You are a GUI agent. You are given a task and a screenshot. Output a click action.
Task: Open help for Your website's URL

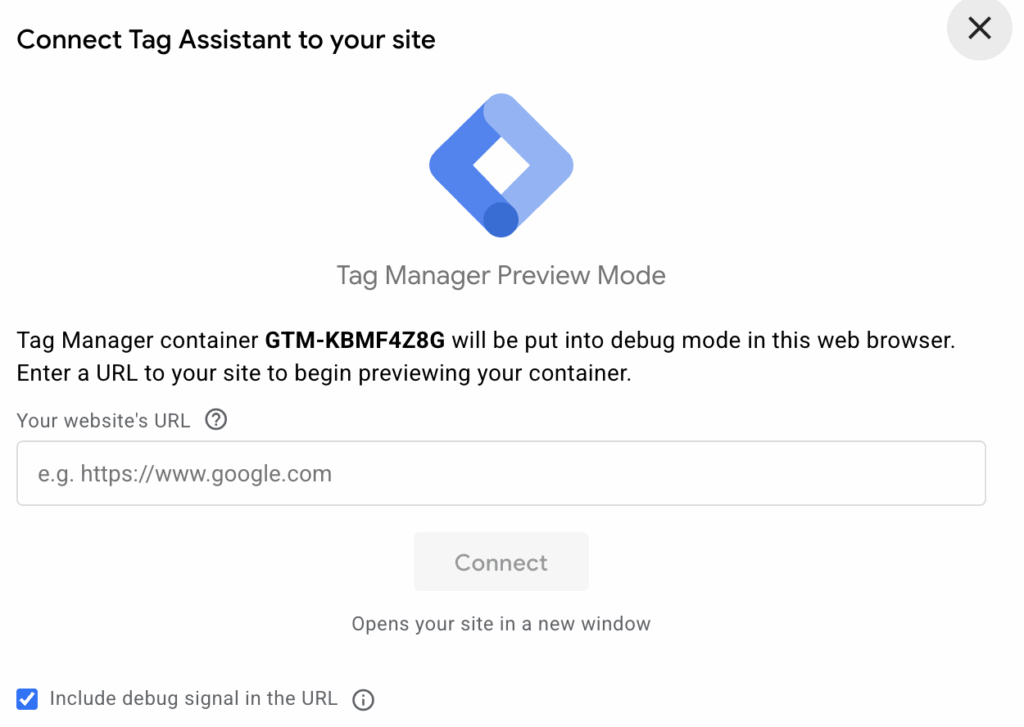216,419
